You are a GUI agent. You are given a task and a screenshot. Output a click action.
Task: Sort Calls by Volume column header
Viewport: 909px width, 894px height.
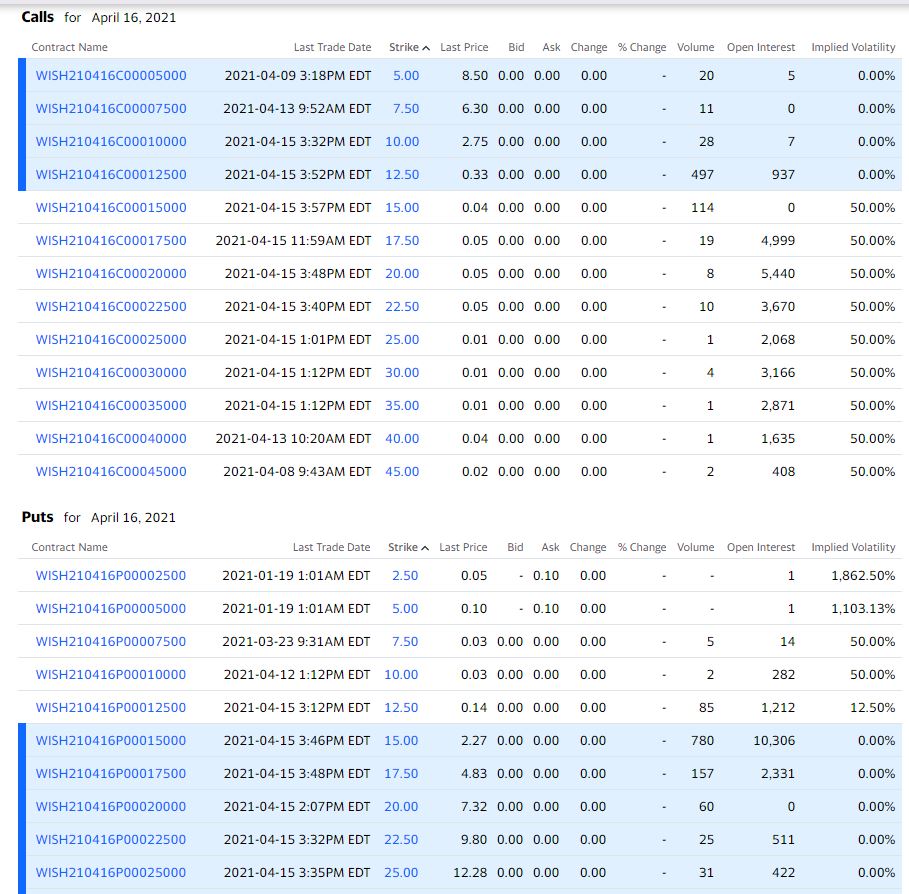(695, 47)
